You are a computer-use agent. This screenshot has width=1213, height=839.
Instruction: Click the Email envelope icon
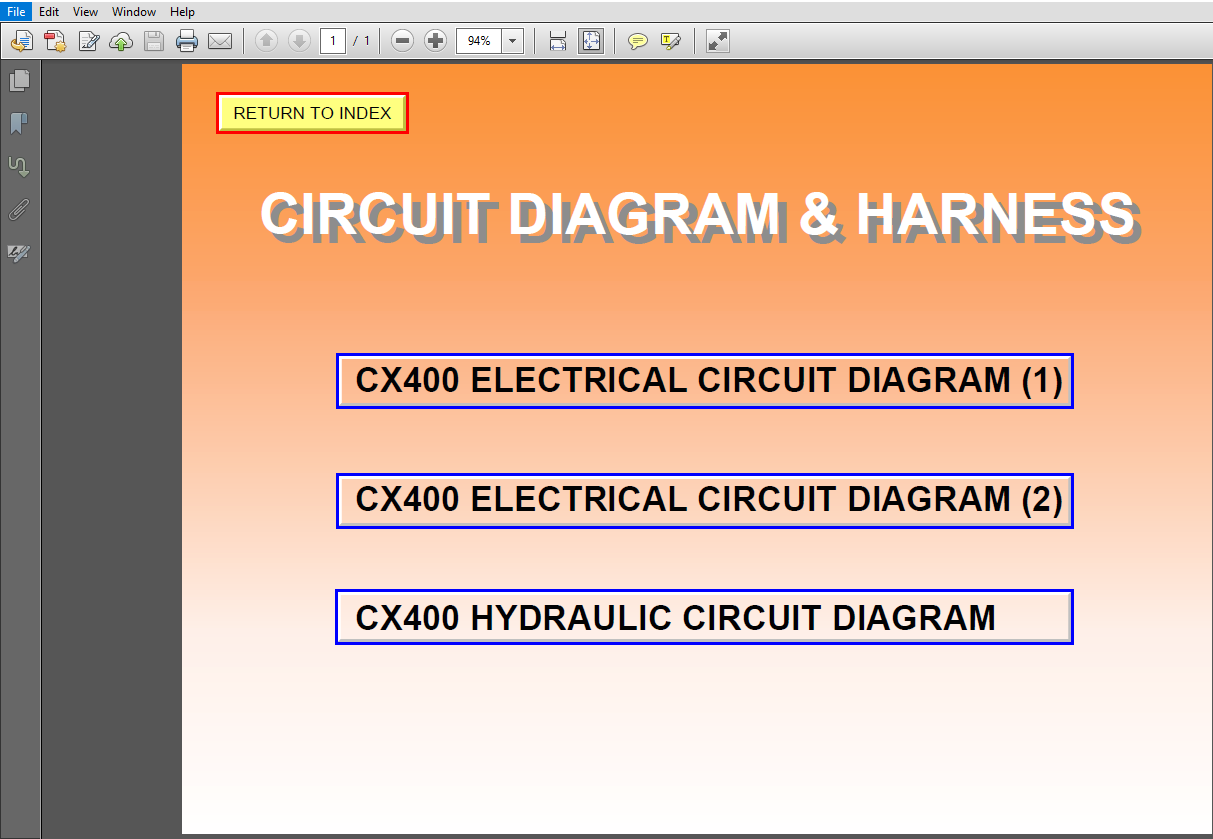coord(220,41)
